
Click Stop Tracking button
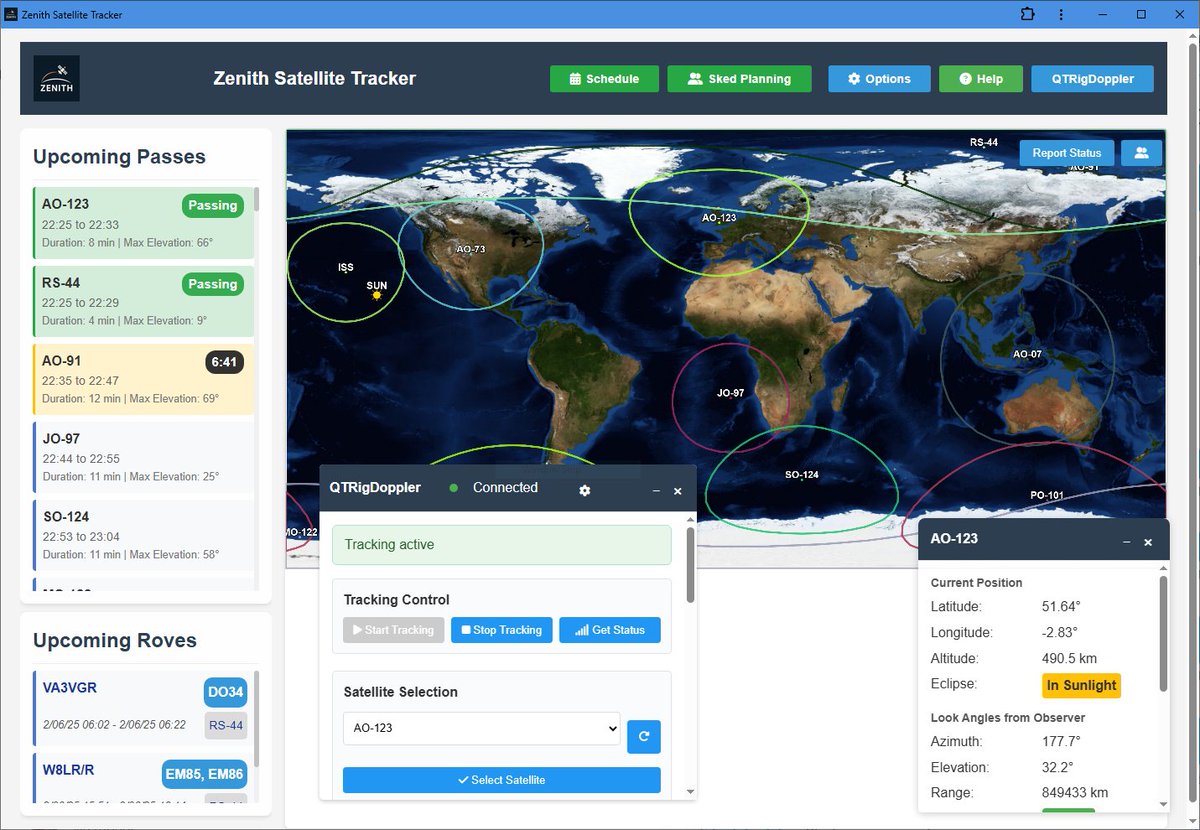click(501, 630)
